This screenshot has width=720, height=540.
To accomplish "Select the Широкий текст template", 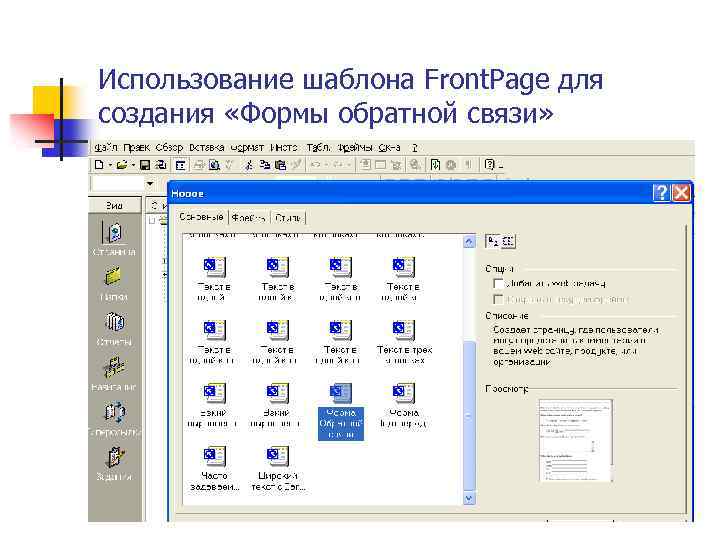I will 278,468.
